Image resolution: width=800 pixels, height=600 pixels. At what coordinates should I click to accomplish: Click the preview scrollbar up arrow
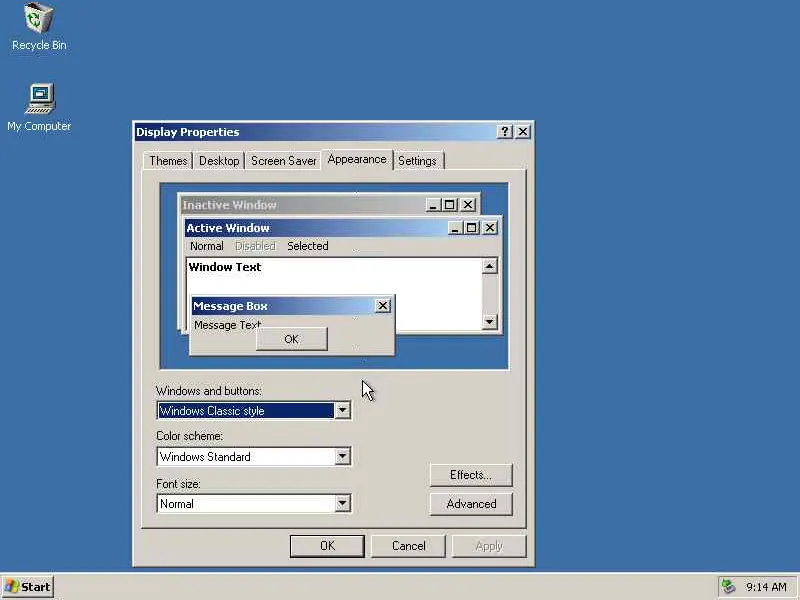489,266
